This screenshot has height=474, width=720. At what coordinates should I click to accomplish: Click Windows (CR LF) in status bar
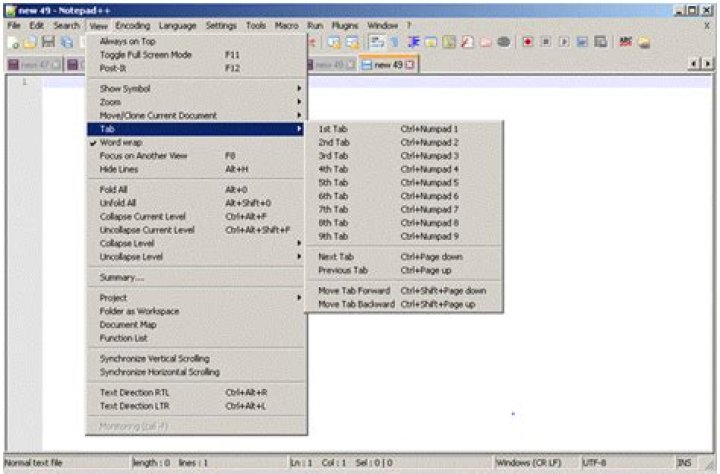(535, 463)
